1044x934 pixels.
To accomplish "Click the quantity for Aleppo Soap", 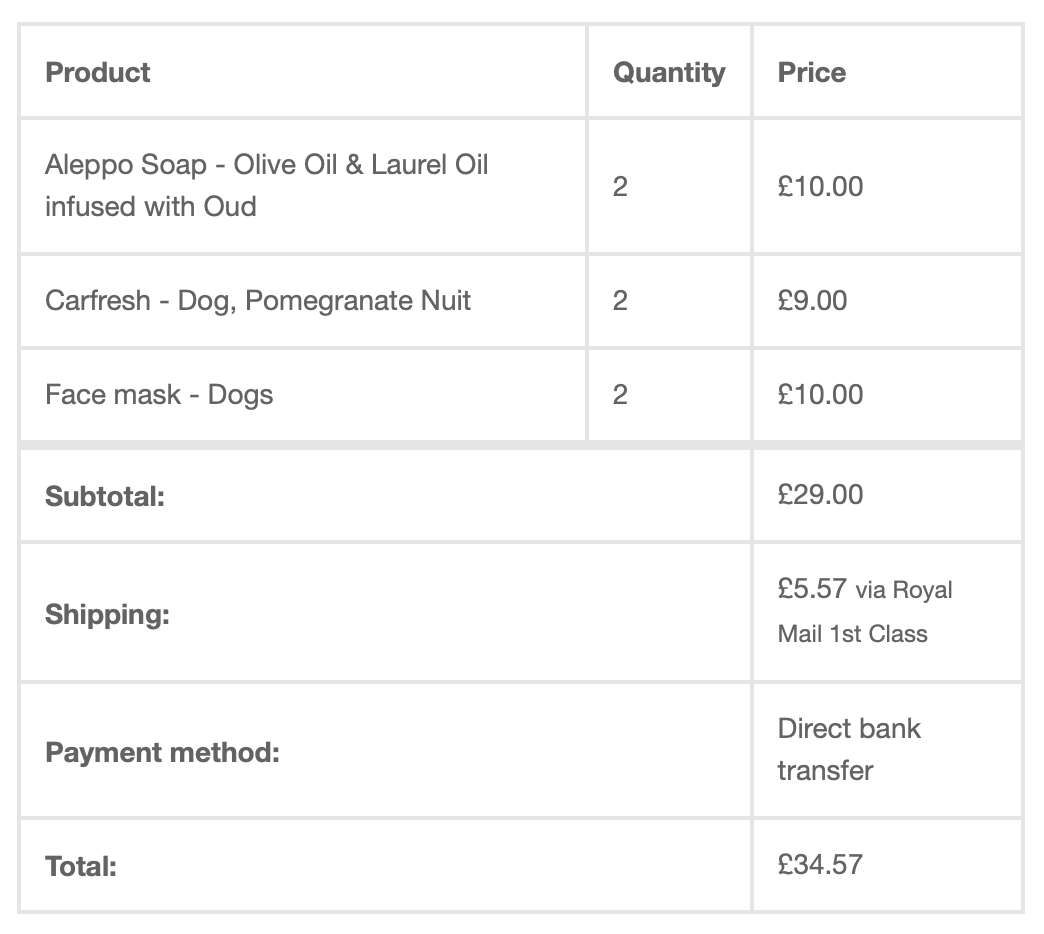I will click(x=620, y=186).
